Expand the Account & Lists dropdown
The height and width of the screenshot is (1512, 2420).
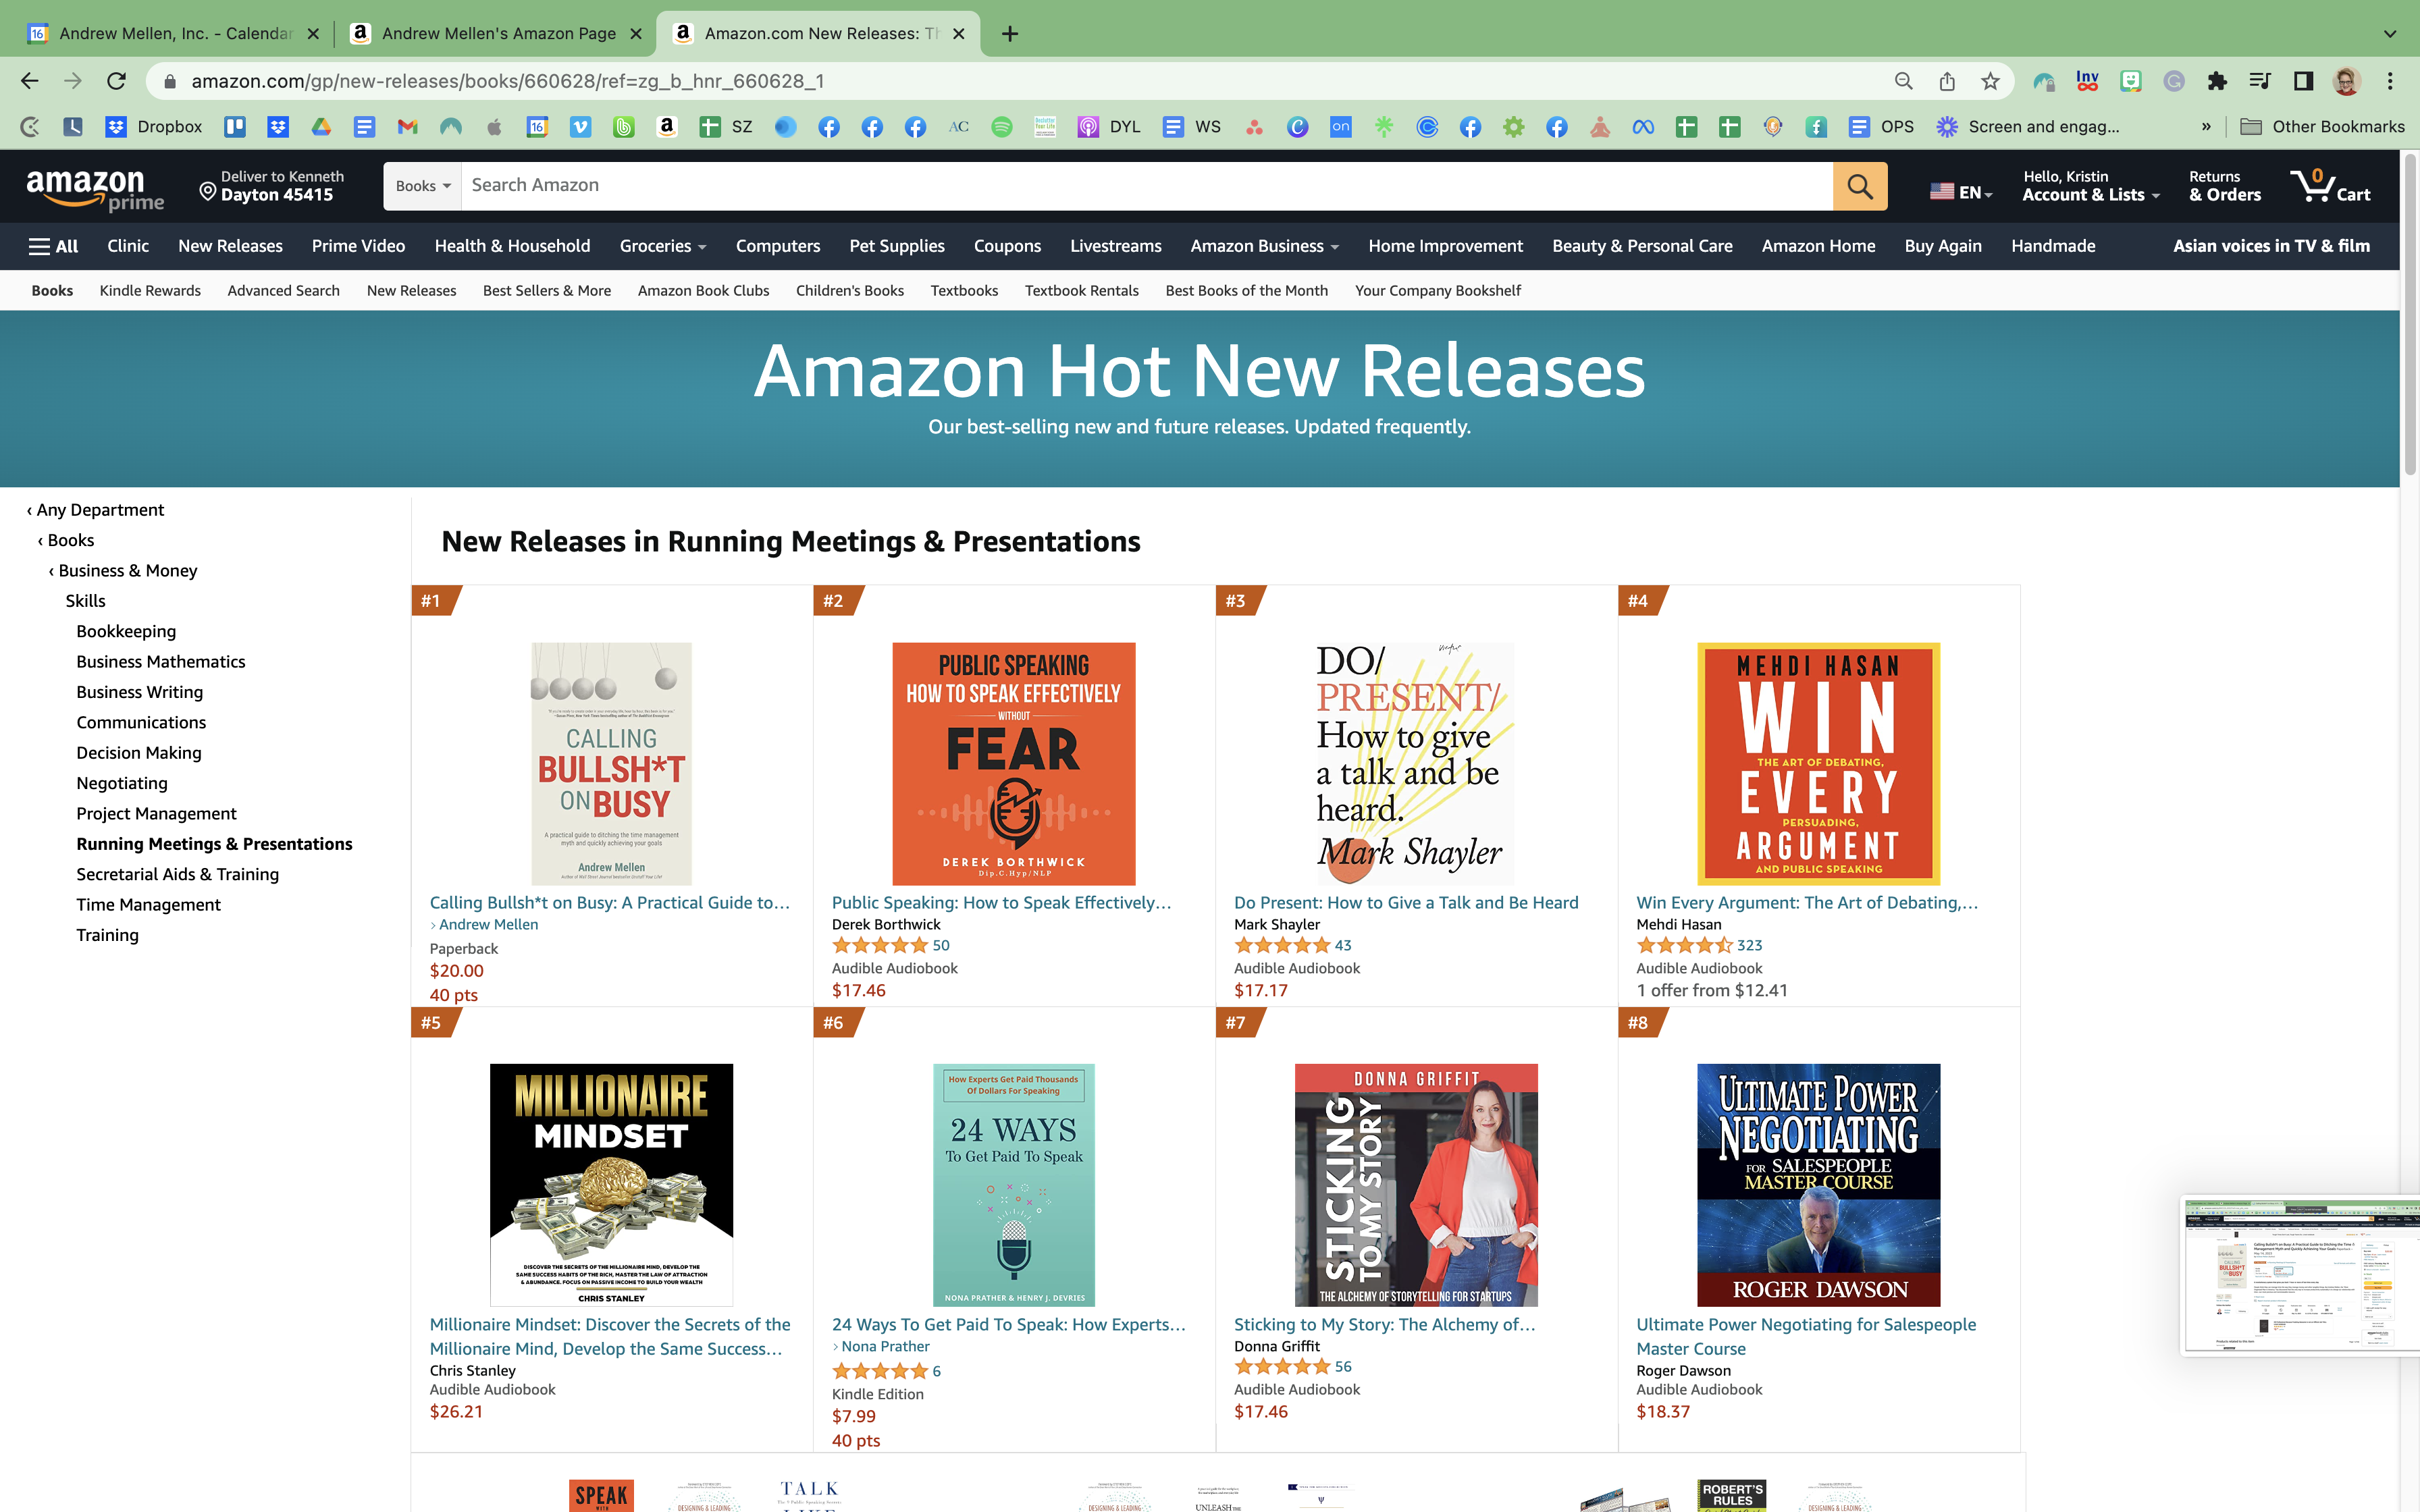pyautogui.click(x=2090, y=186)
